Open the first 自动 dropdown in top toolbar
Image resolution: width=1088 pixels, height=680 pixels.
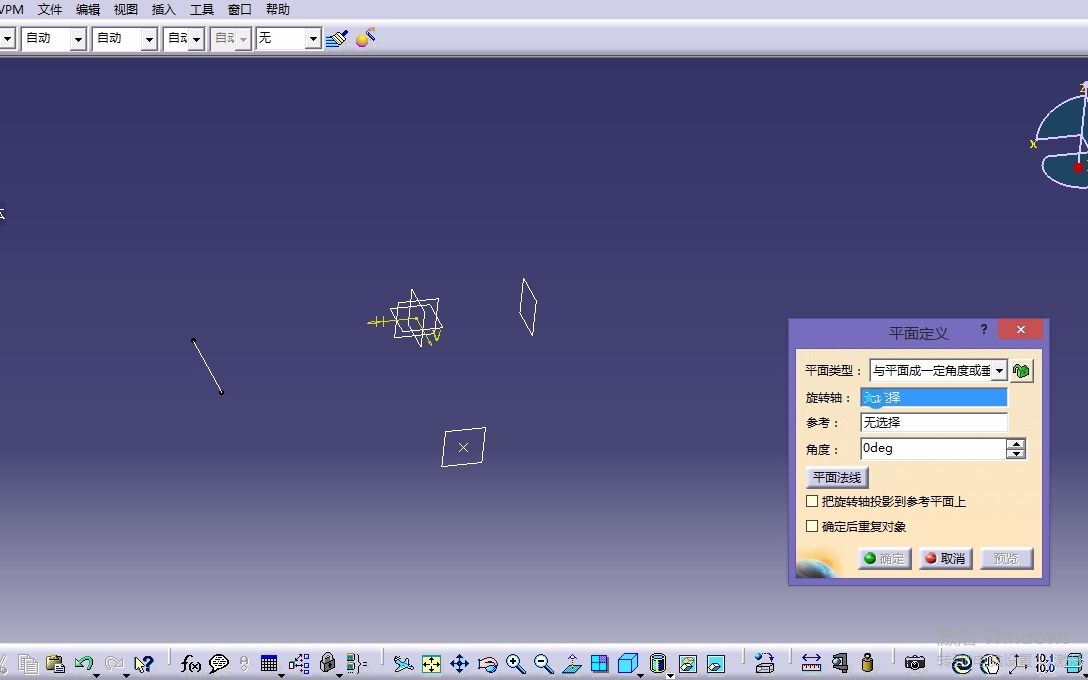tap(78, 39)
